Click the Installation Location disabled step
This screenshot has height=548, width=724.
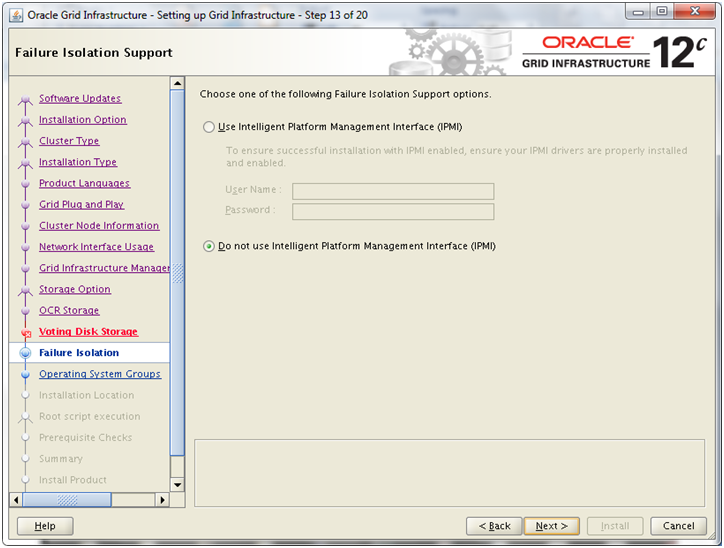[x=86, y=395]
